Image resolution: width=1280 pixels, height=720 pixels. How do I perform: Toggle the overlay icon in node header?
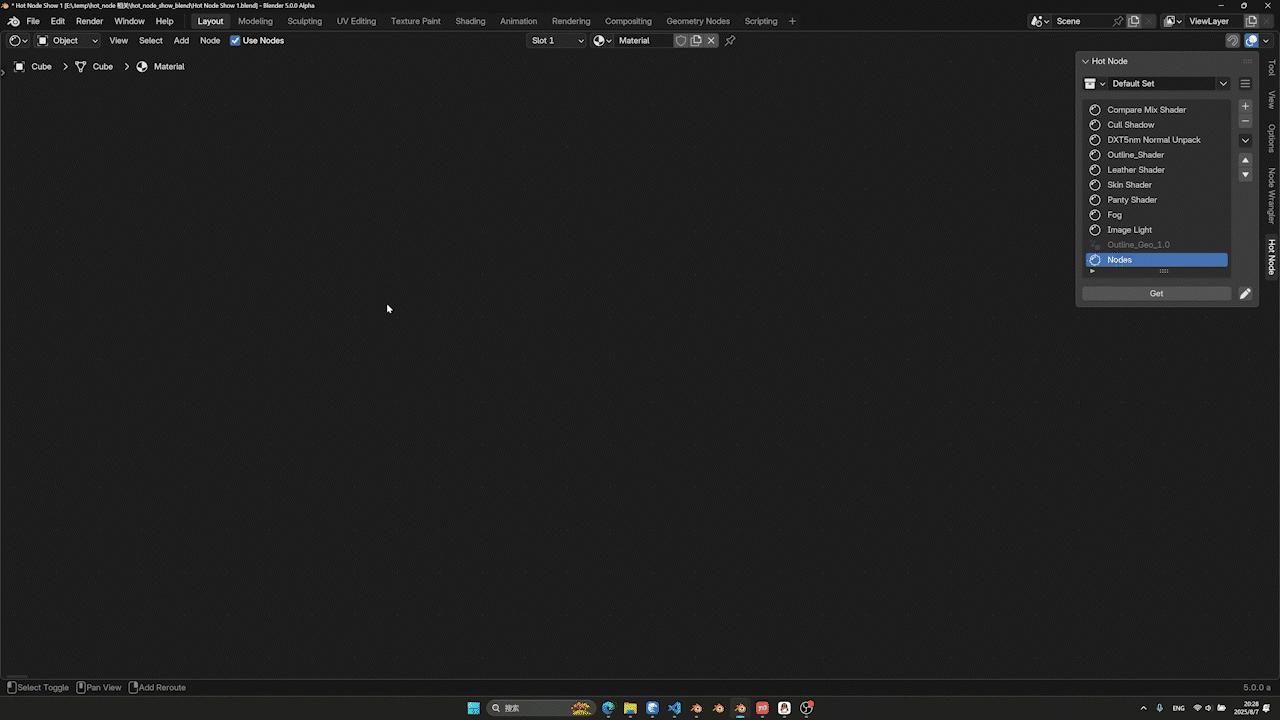1251,41
